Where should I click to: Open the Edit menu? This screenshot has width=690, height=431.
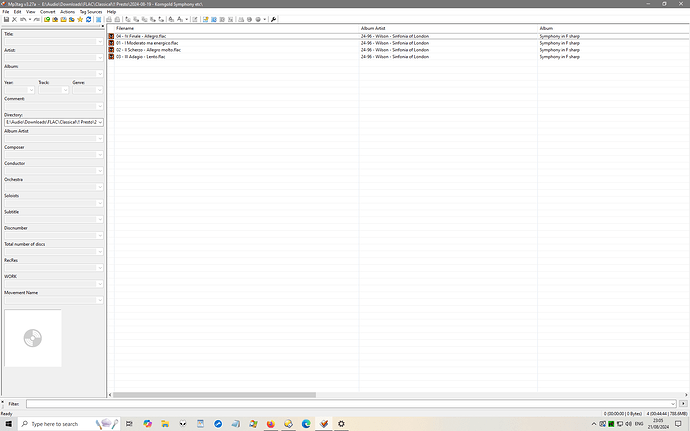[17, 12]
